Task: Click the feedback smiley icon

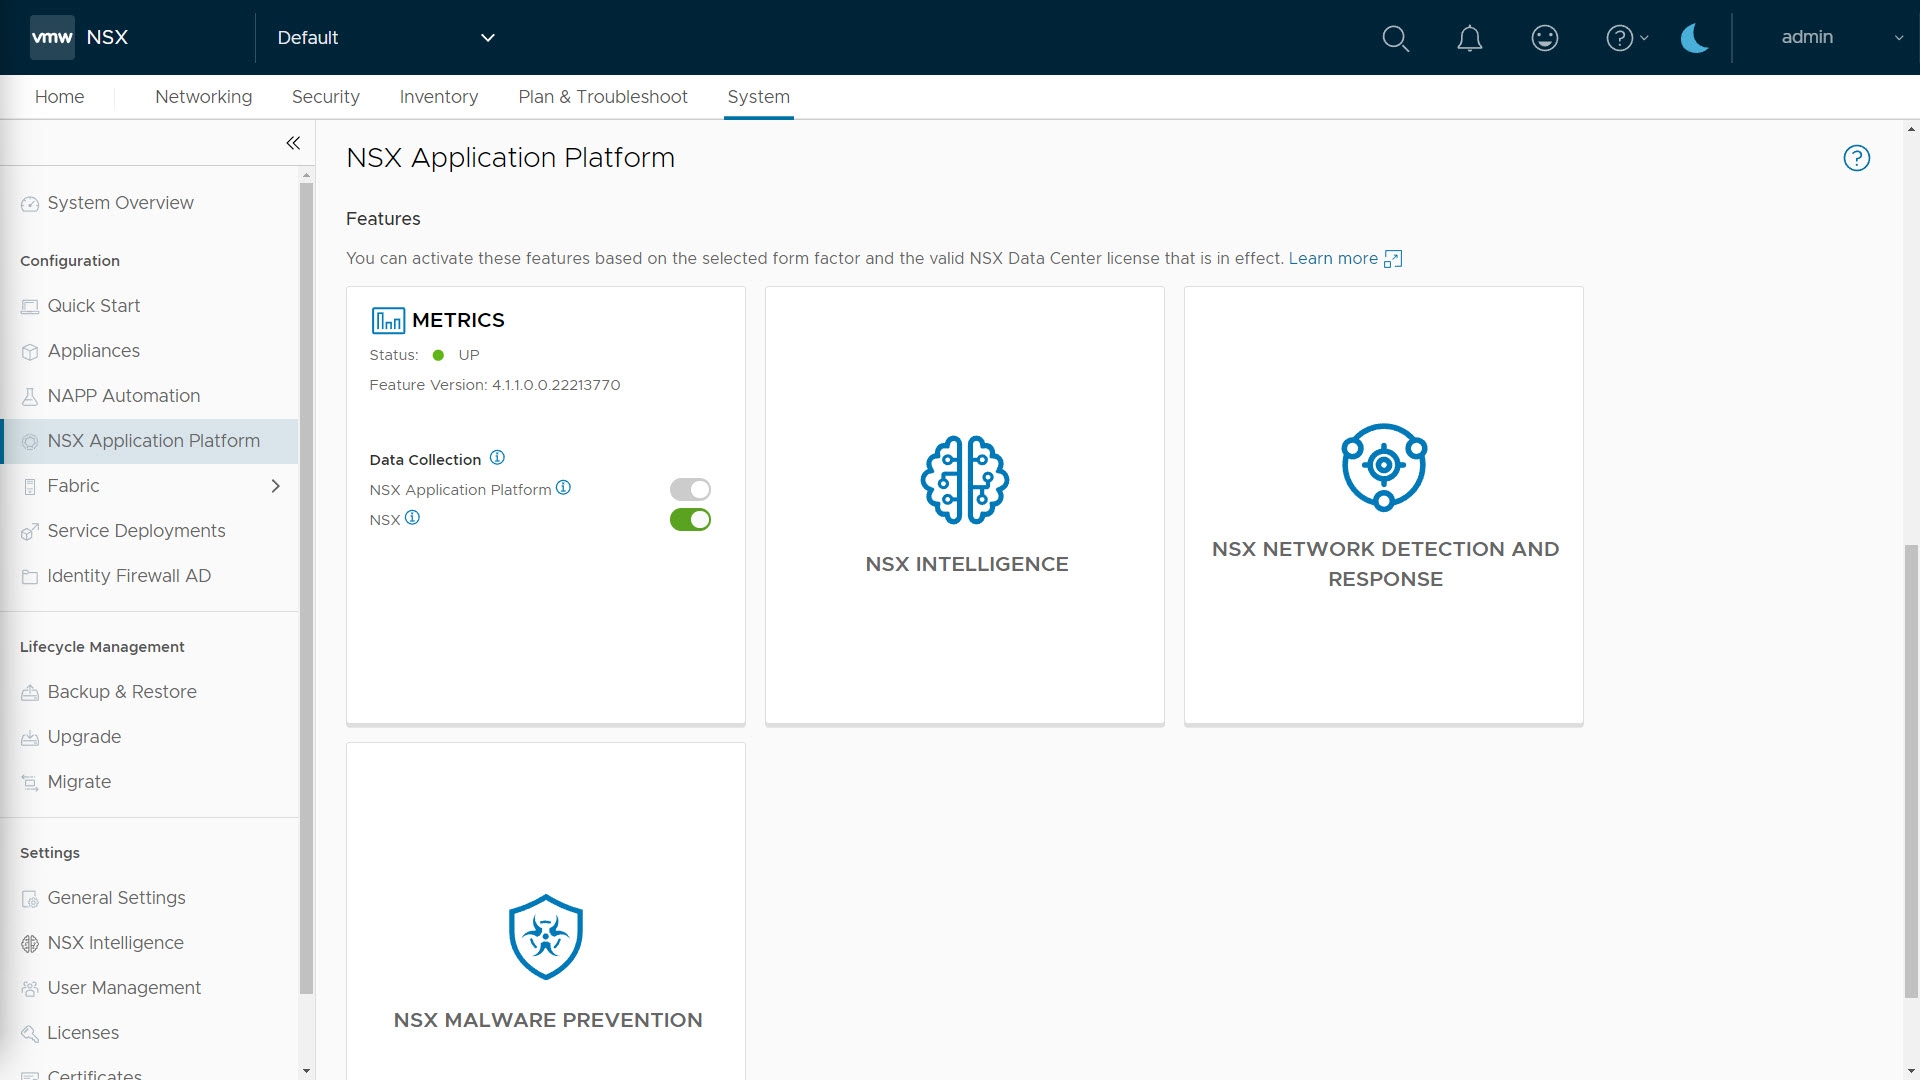Action: coord(1544,38)
